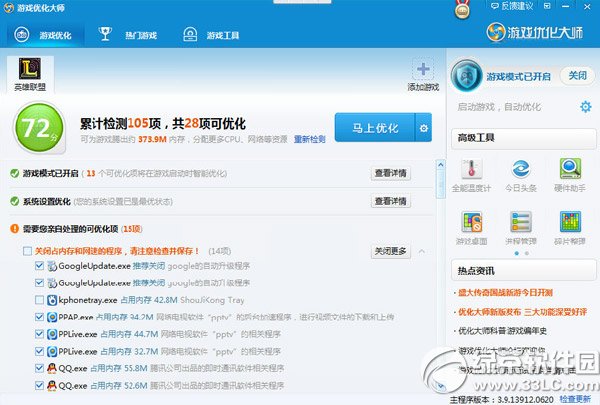This screenshot has width=600, height=405.
Task: Uncheck first GoogleUpdate.exe checkbox
Action: pyautogui.click(x=39, y=265)
